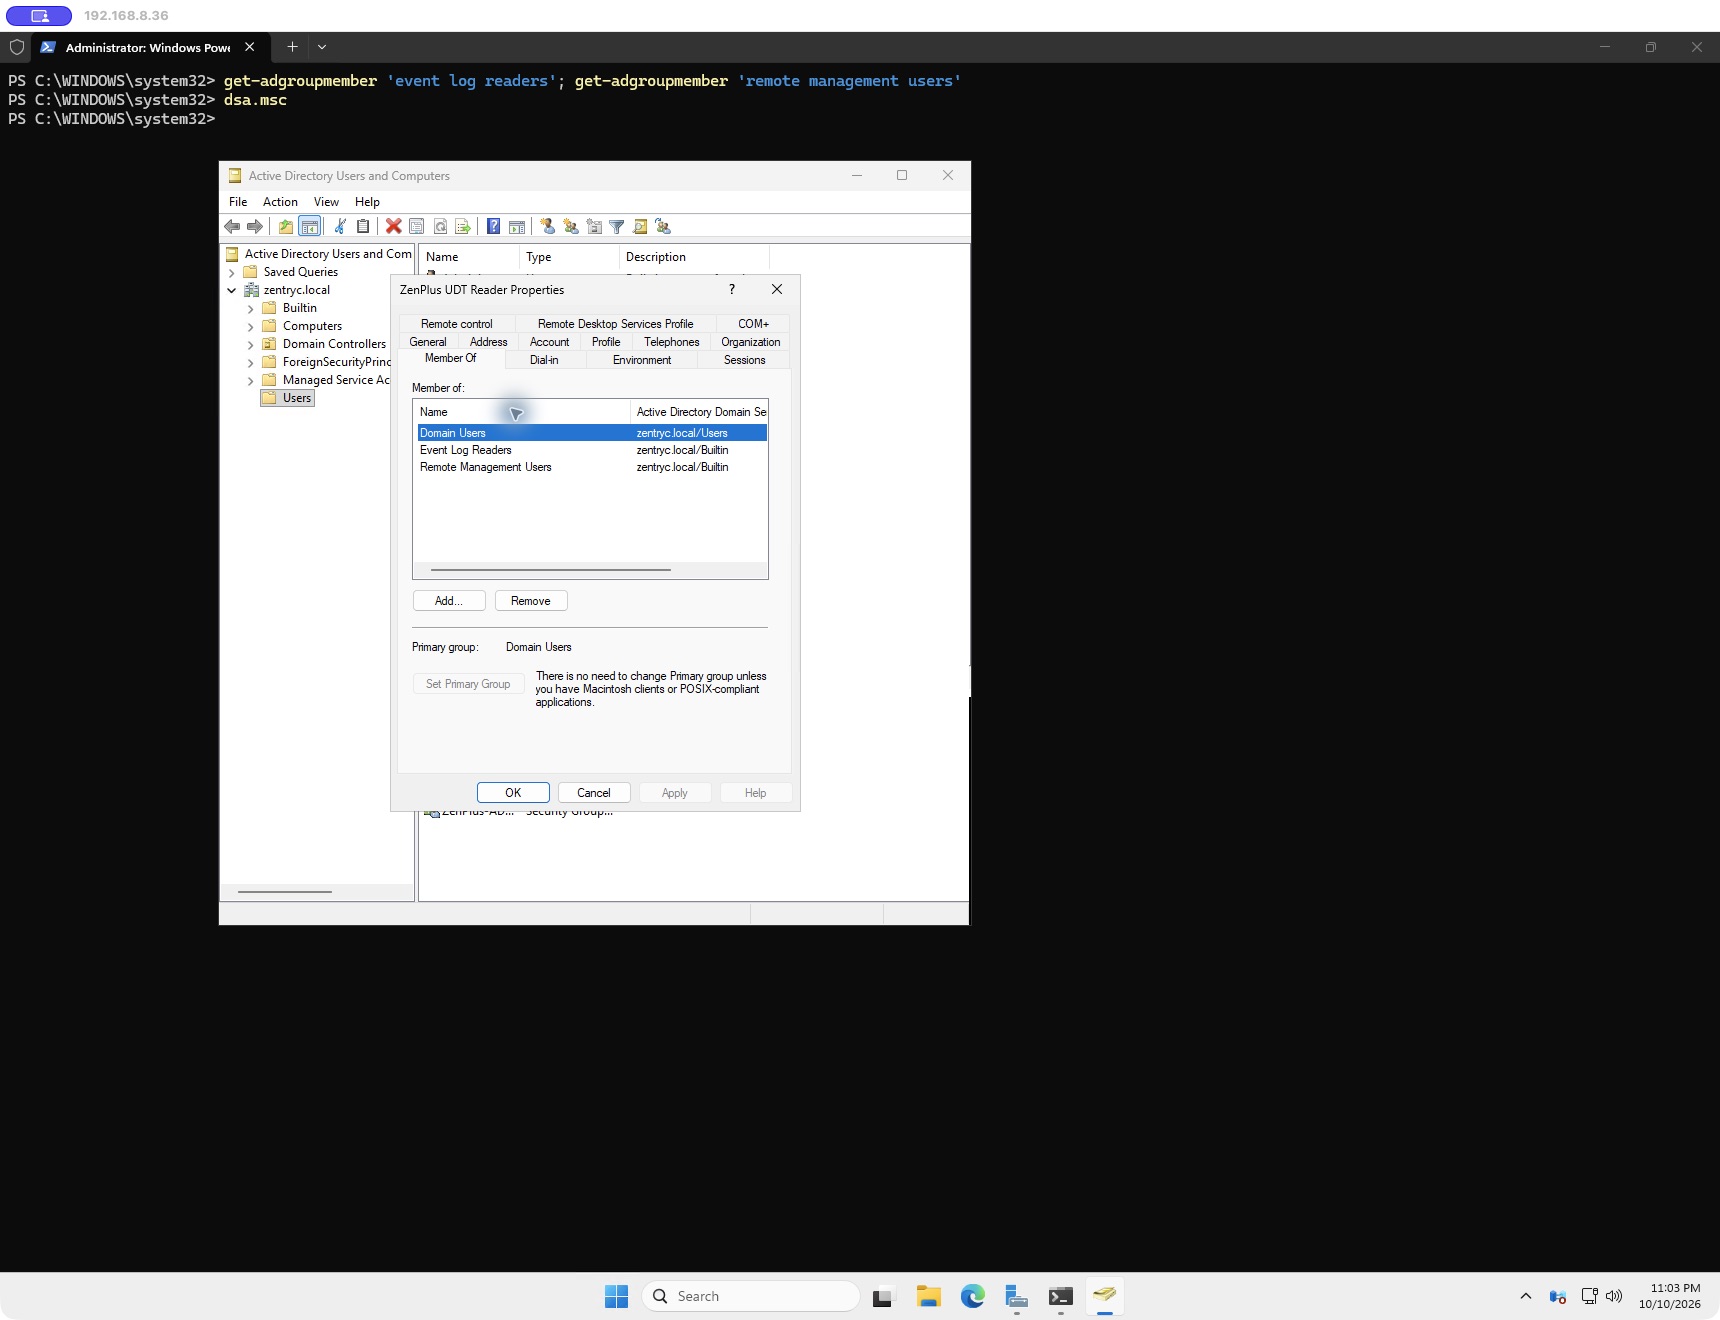Select Remote Management Users group row
This screenshot has height=1320, width=1720.
tap(592, 467)
